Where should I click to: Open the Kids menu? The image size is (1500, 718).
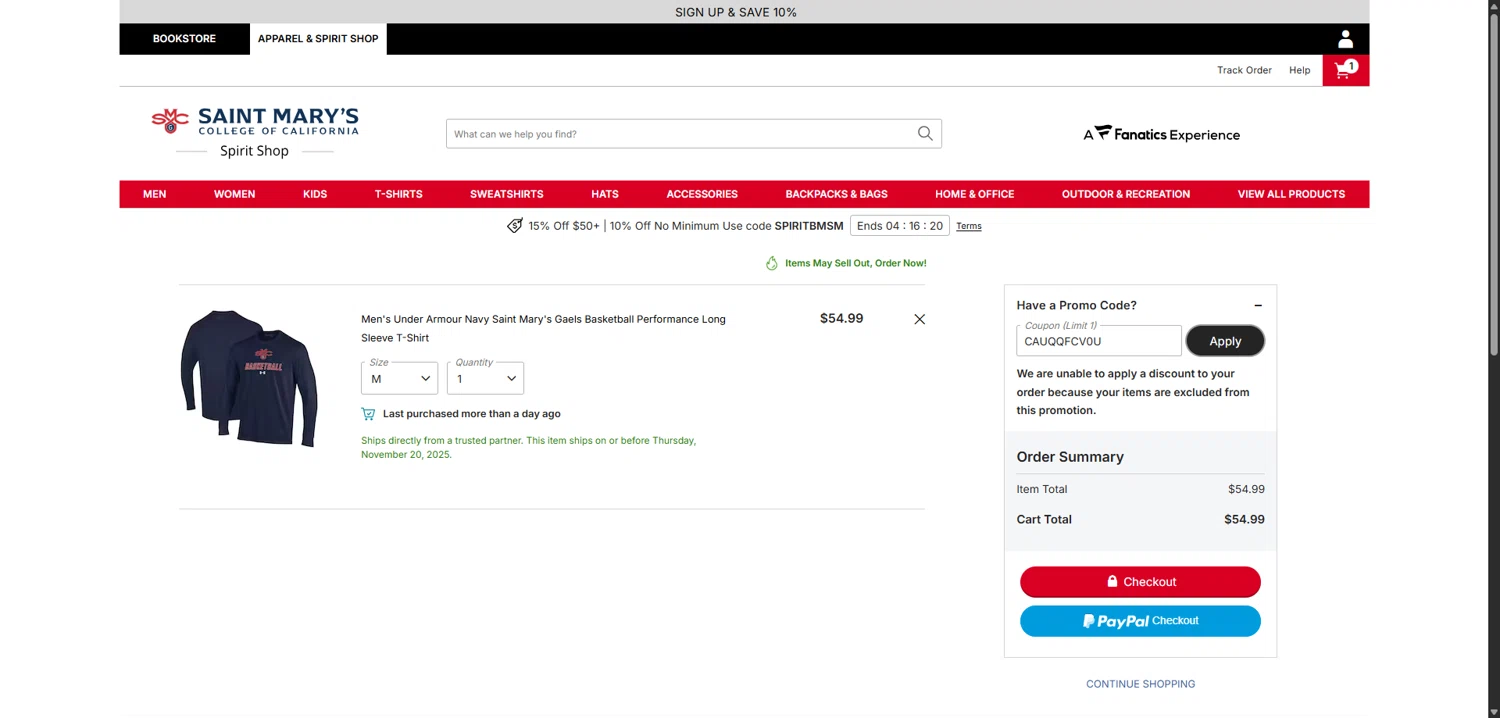pyautogui.click(x=315, y=194)
